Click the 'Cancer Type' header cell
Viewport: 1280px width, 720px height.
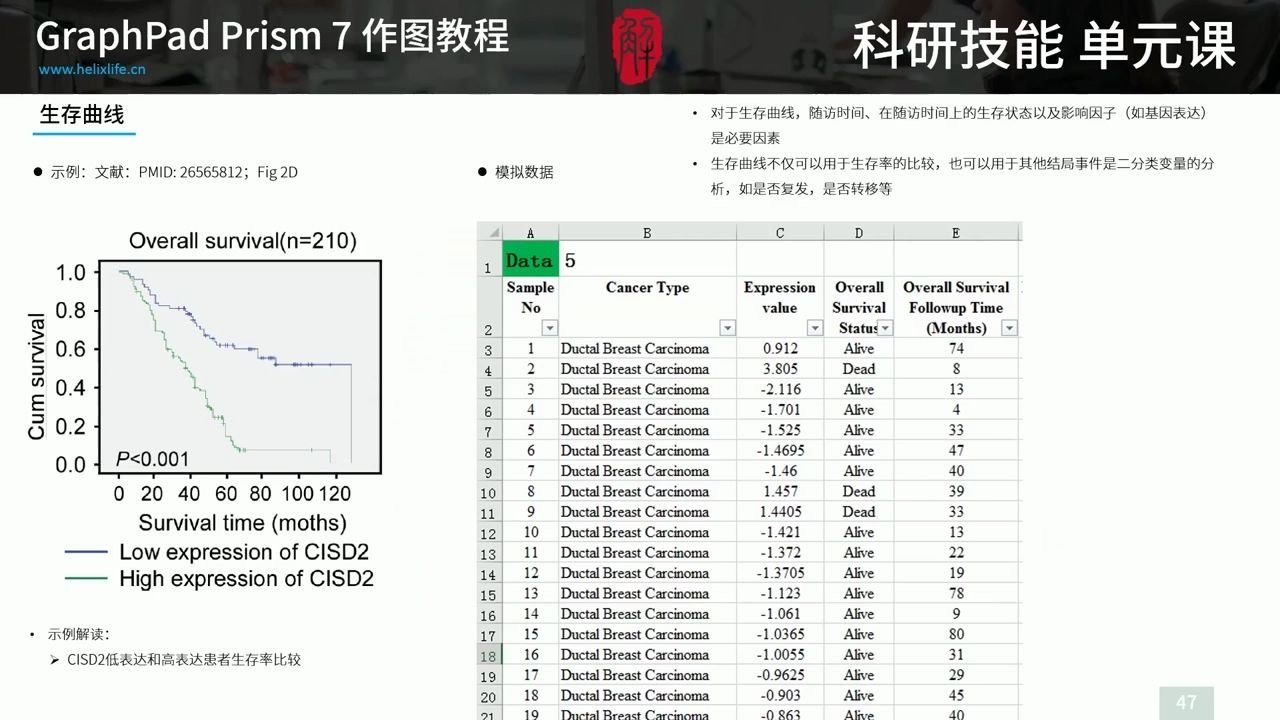coord(647,307)
